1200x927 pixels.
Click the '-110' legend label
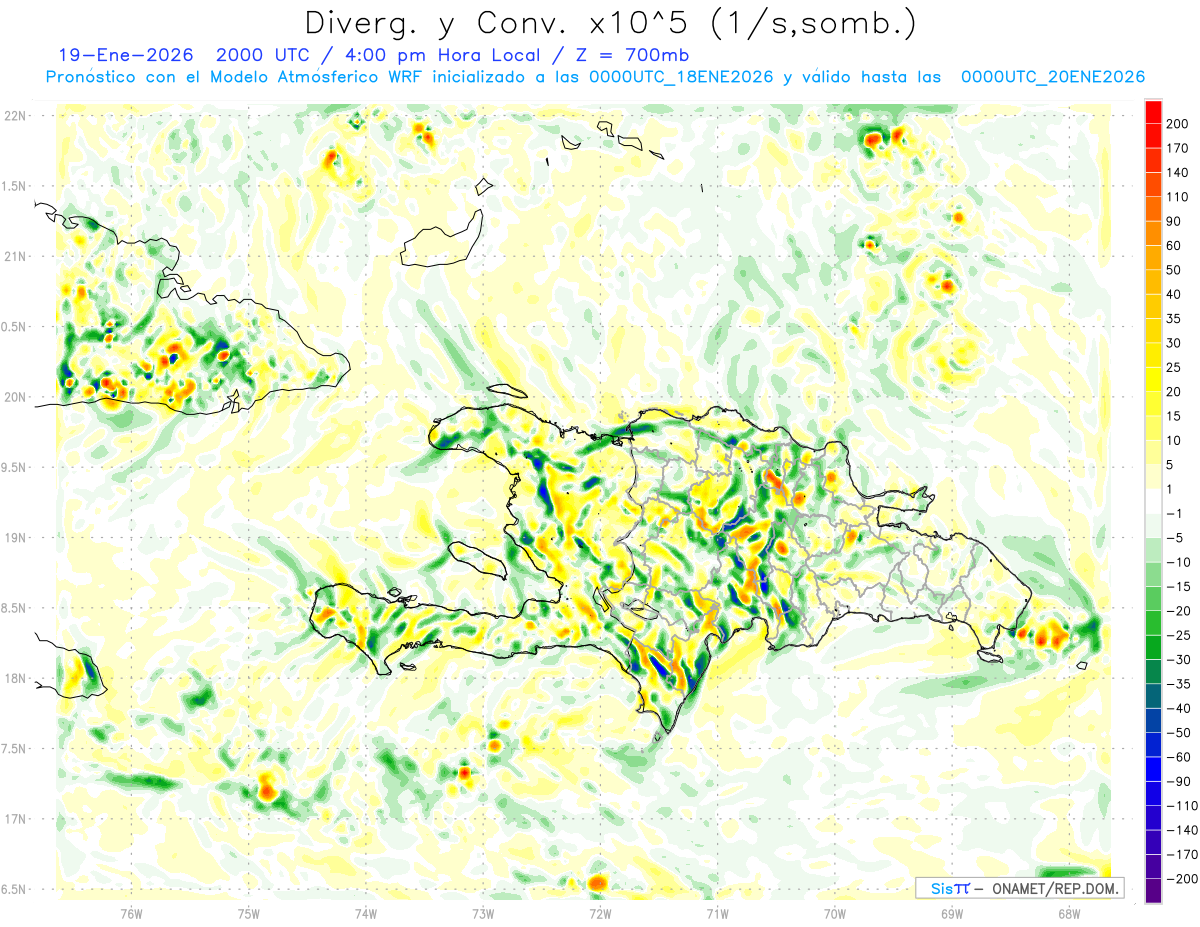pos(1182,805)
